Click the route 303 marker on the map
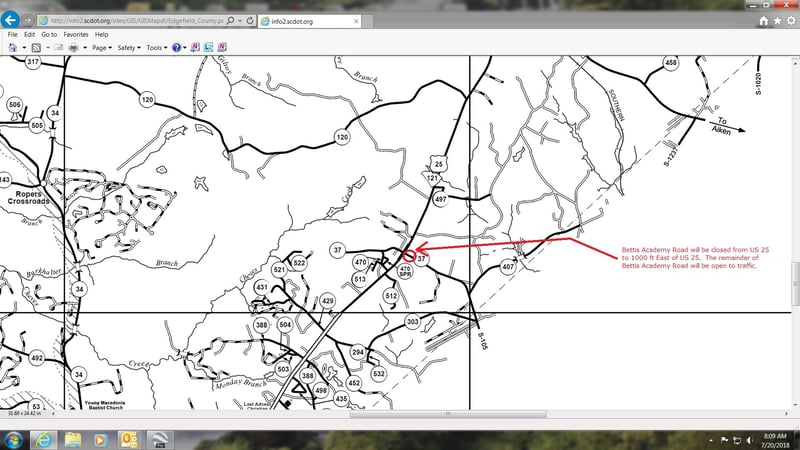800x450 pixels. (412, 321)
